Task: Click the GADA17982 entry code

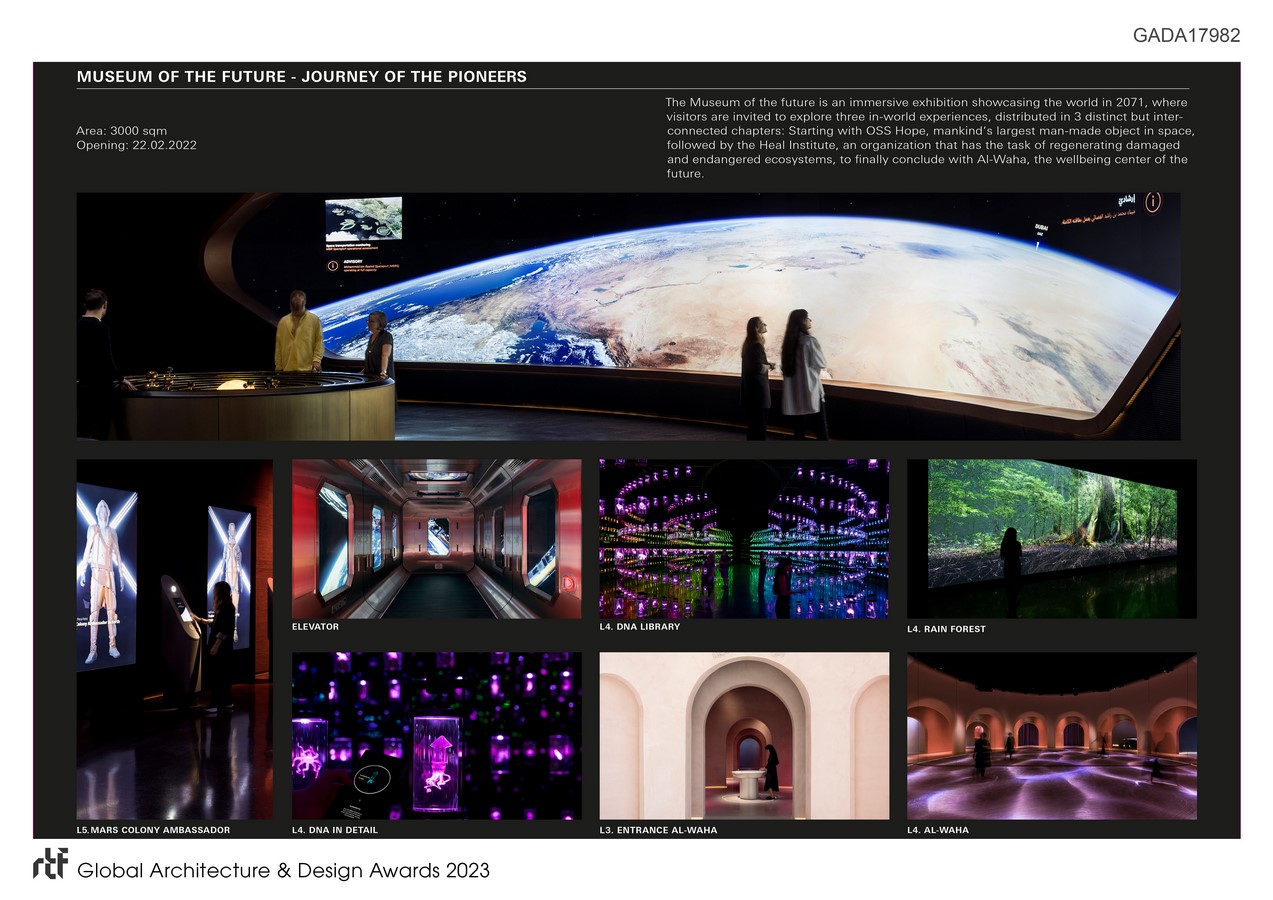Action: pos(1186,36)
